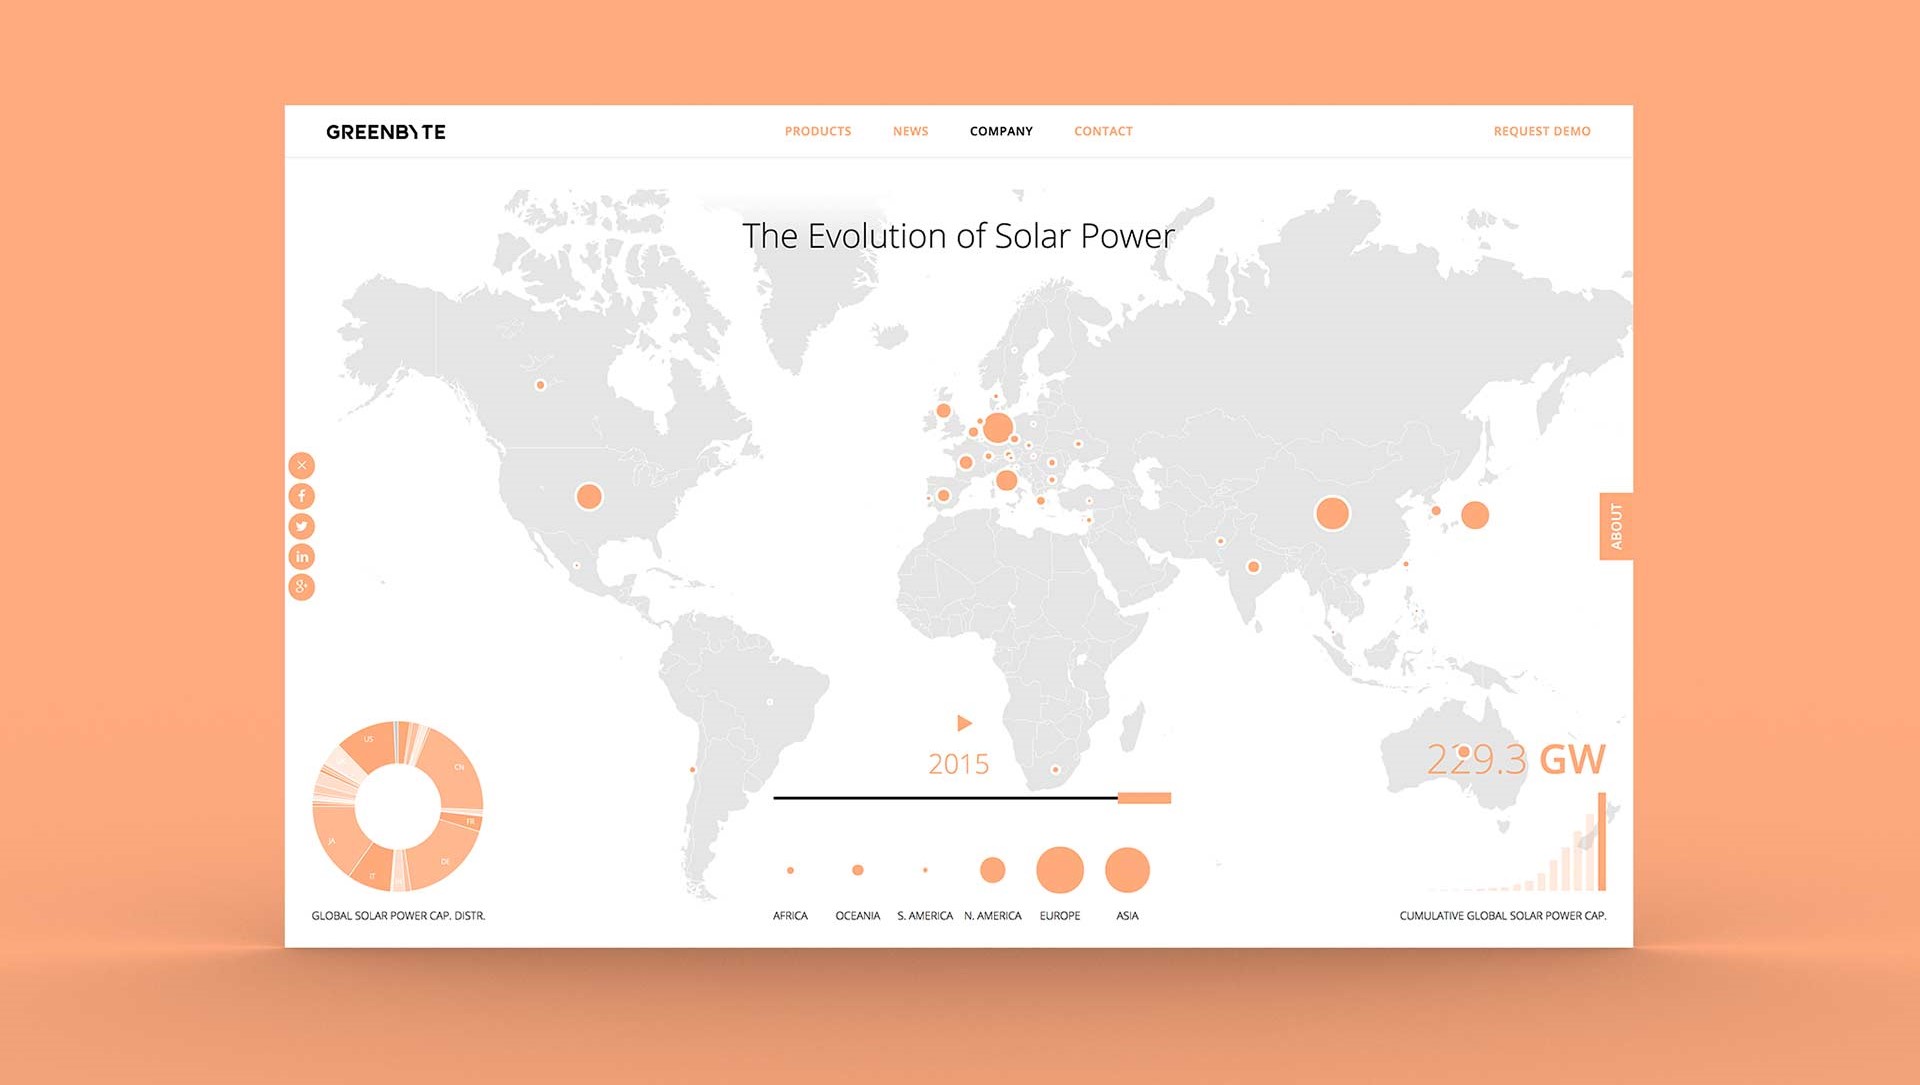Screen dimensions: 1920x1085
Task: Select the Europe continent bubble
Action: click(1060, 870)
